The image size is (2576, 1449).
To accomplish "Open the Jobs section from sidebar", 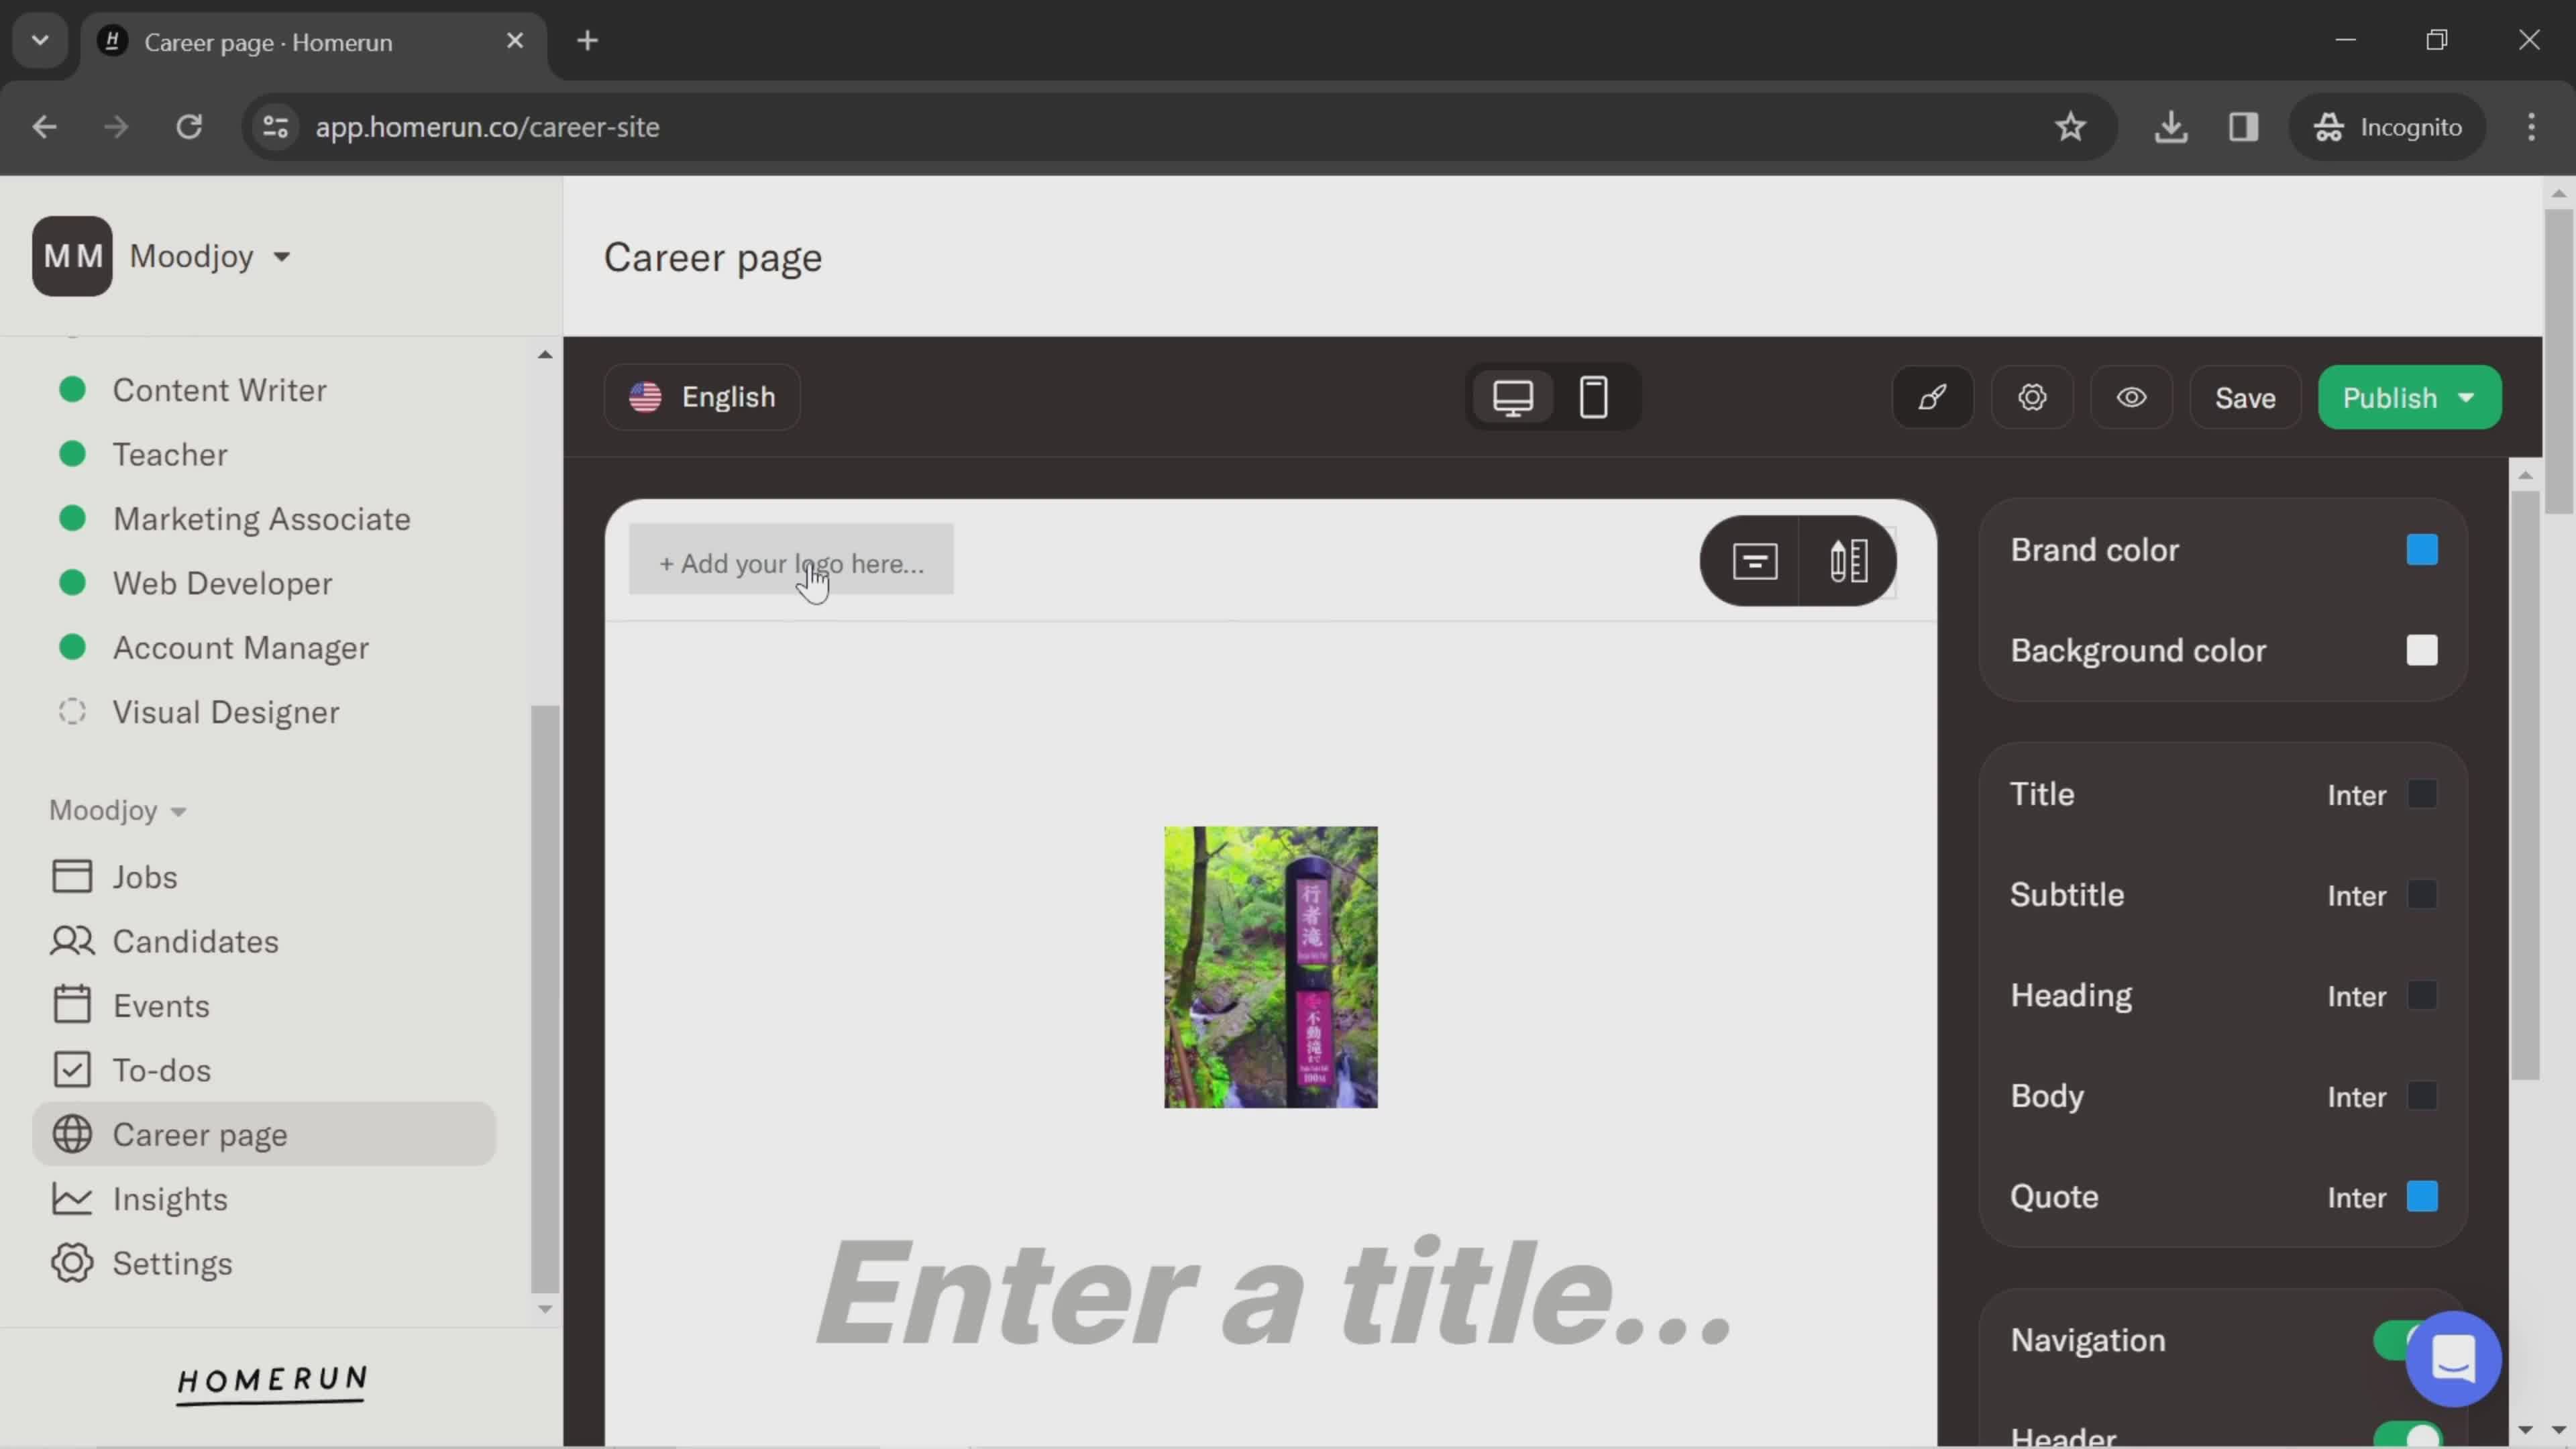I will pyautogui.click(x=145, y=875).
